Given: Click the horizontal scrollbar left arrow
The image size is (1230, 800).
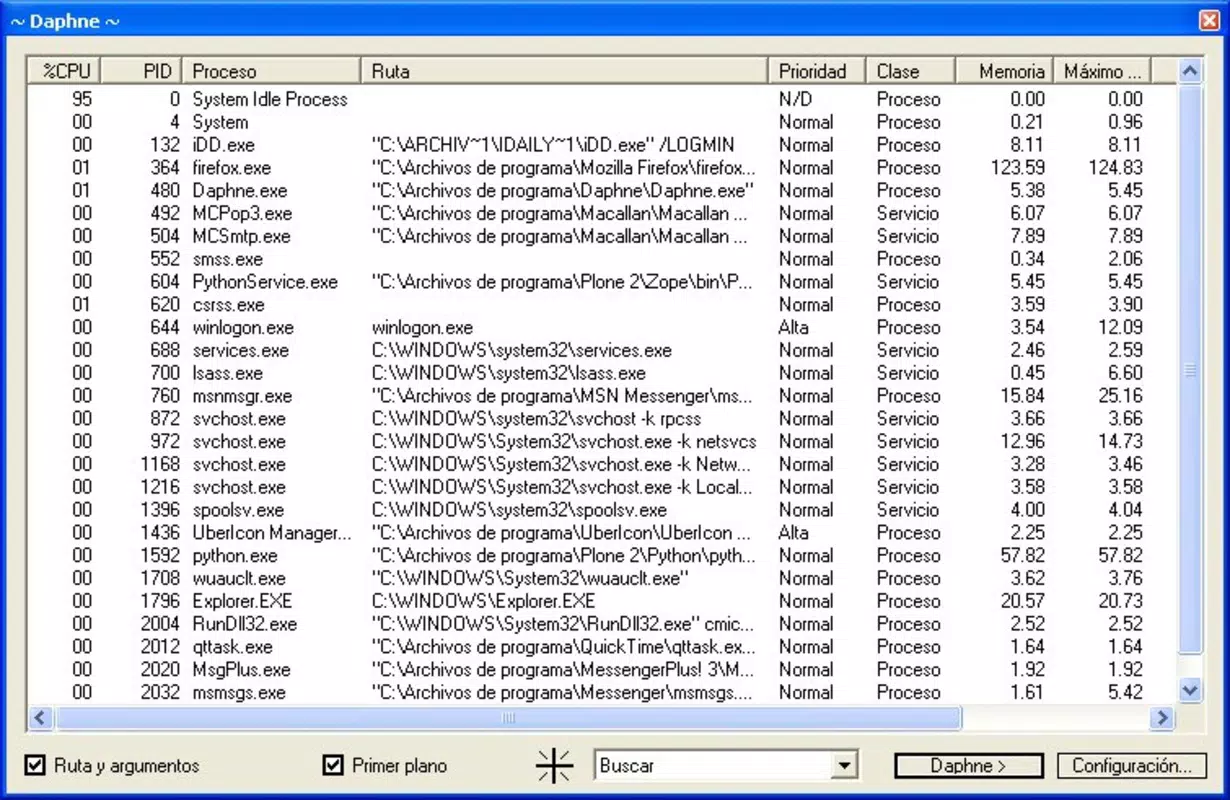Looking at the screenshot, I should pyautogui.click(x=40, y=717).
